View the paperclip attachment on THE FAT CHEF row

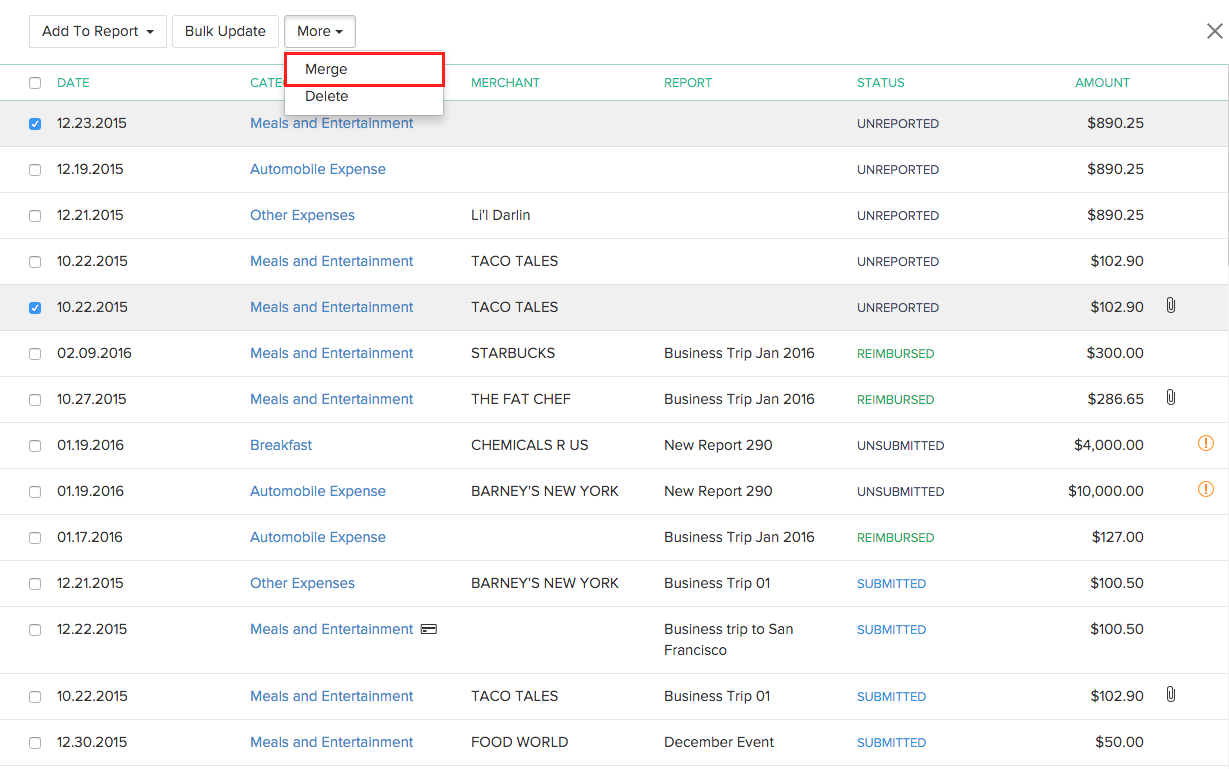tap(1170, 398)
